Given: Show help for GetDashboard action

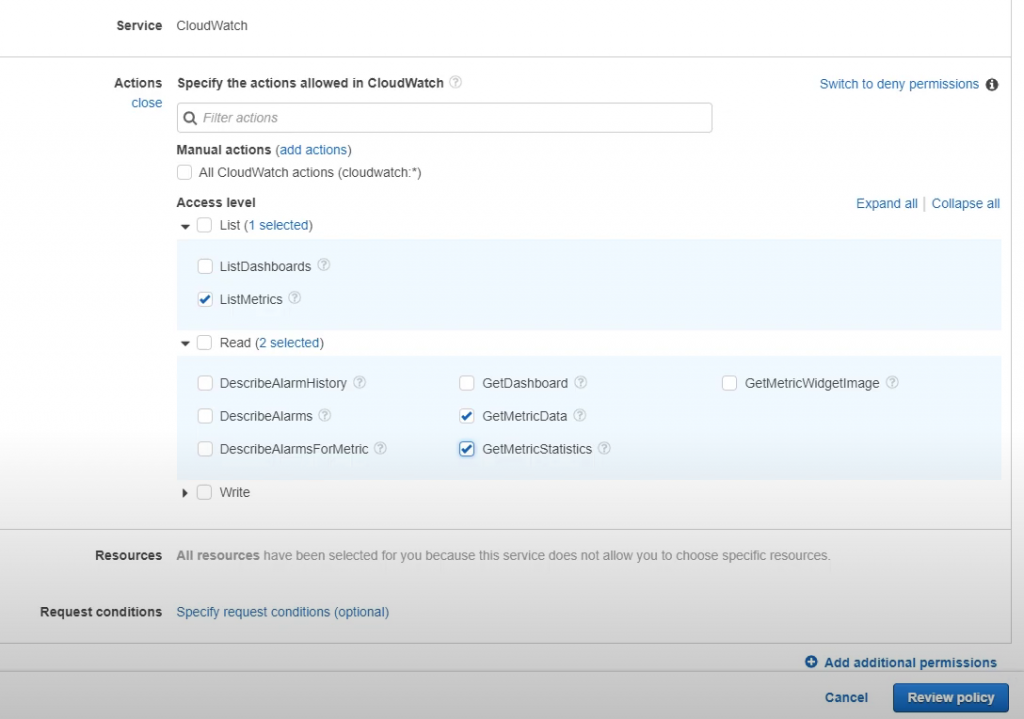Looking at the screenshot, I should [x=581, y=382].
